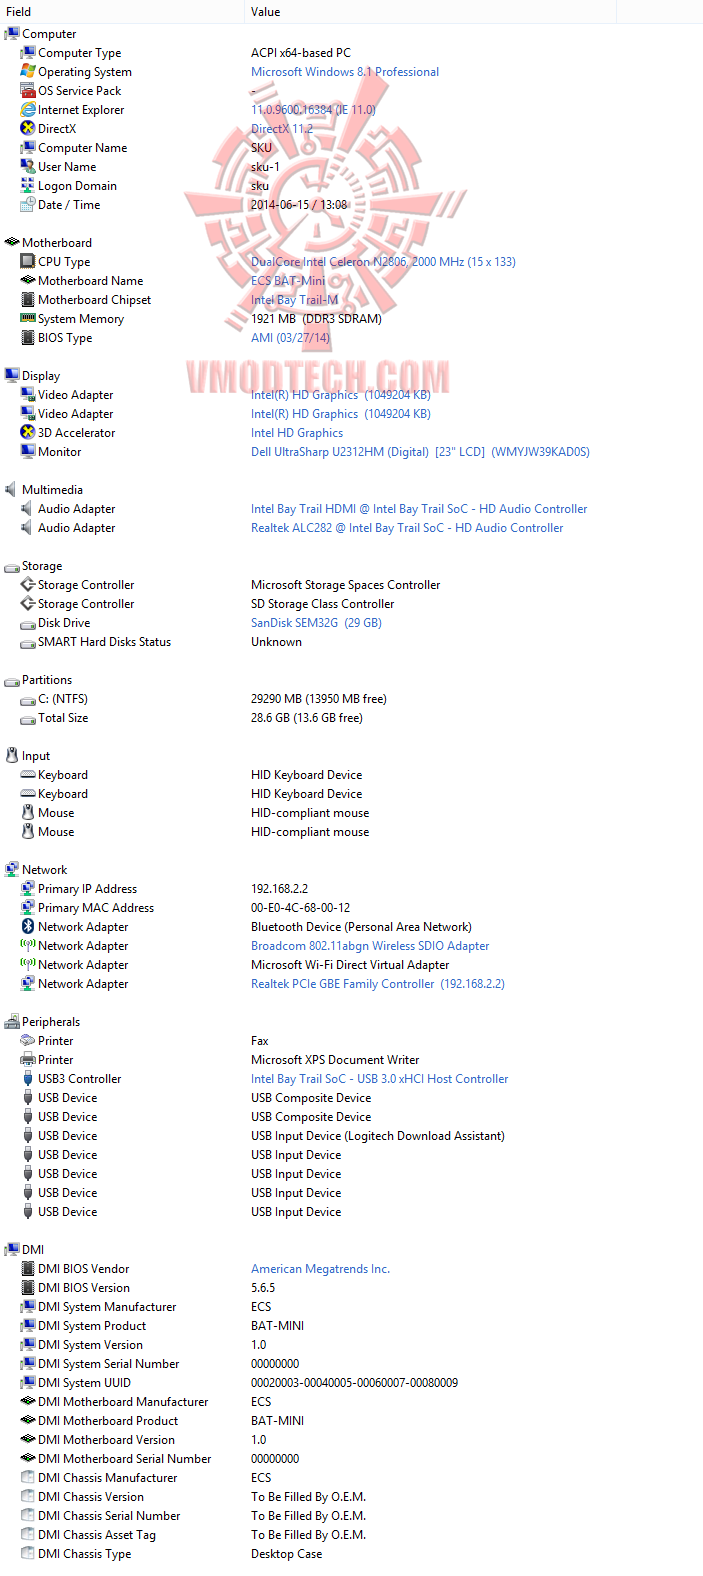Click the DMI Chassis Type icon

click(x=28, y=1554)
